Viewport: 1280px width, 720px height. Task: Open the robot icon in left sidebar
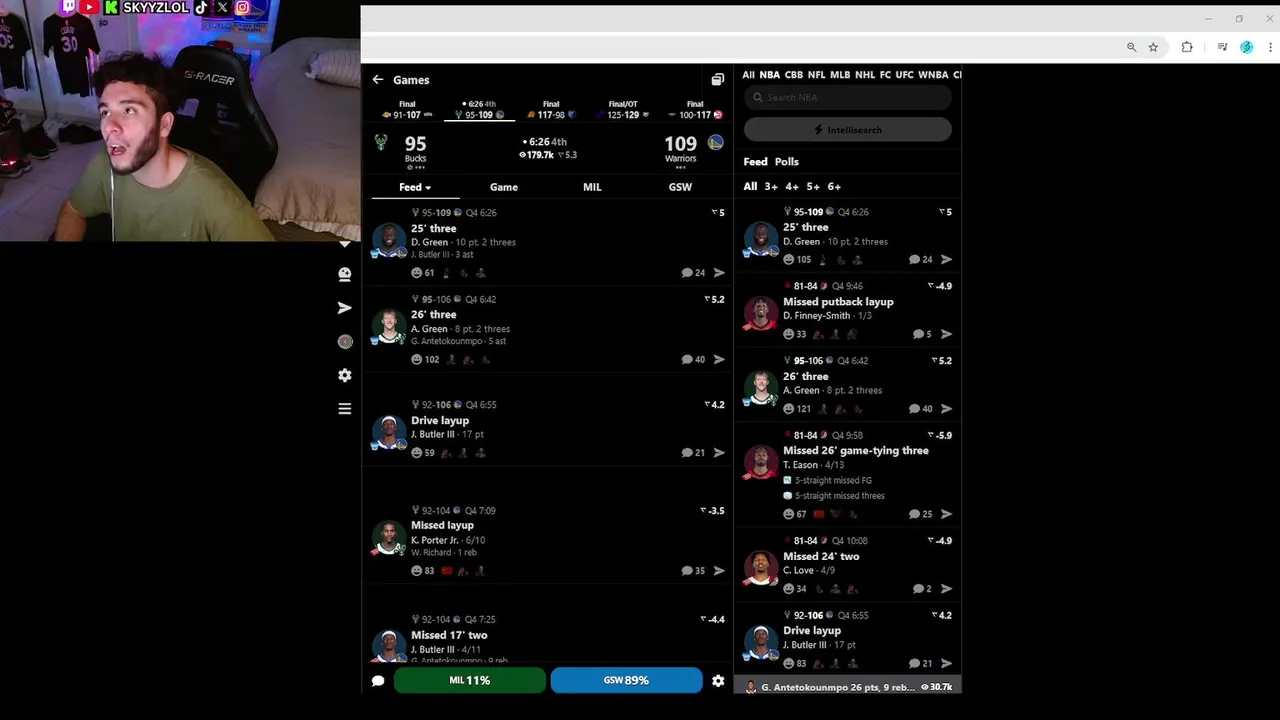click(x=345, y=275)
